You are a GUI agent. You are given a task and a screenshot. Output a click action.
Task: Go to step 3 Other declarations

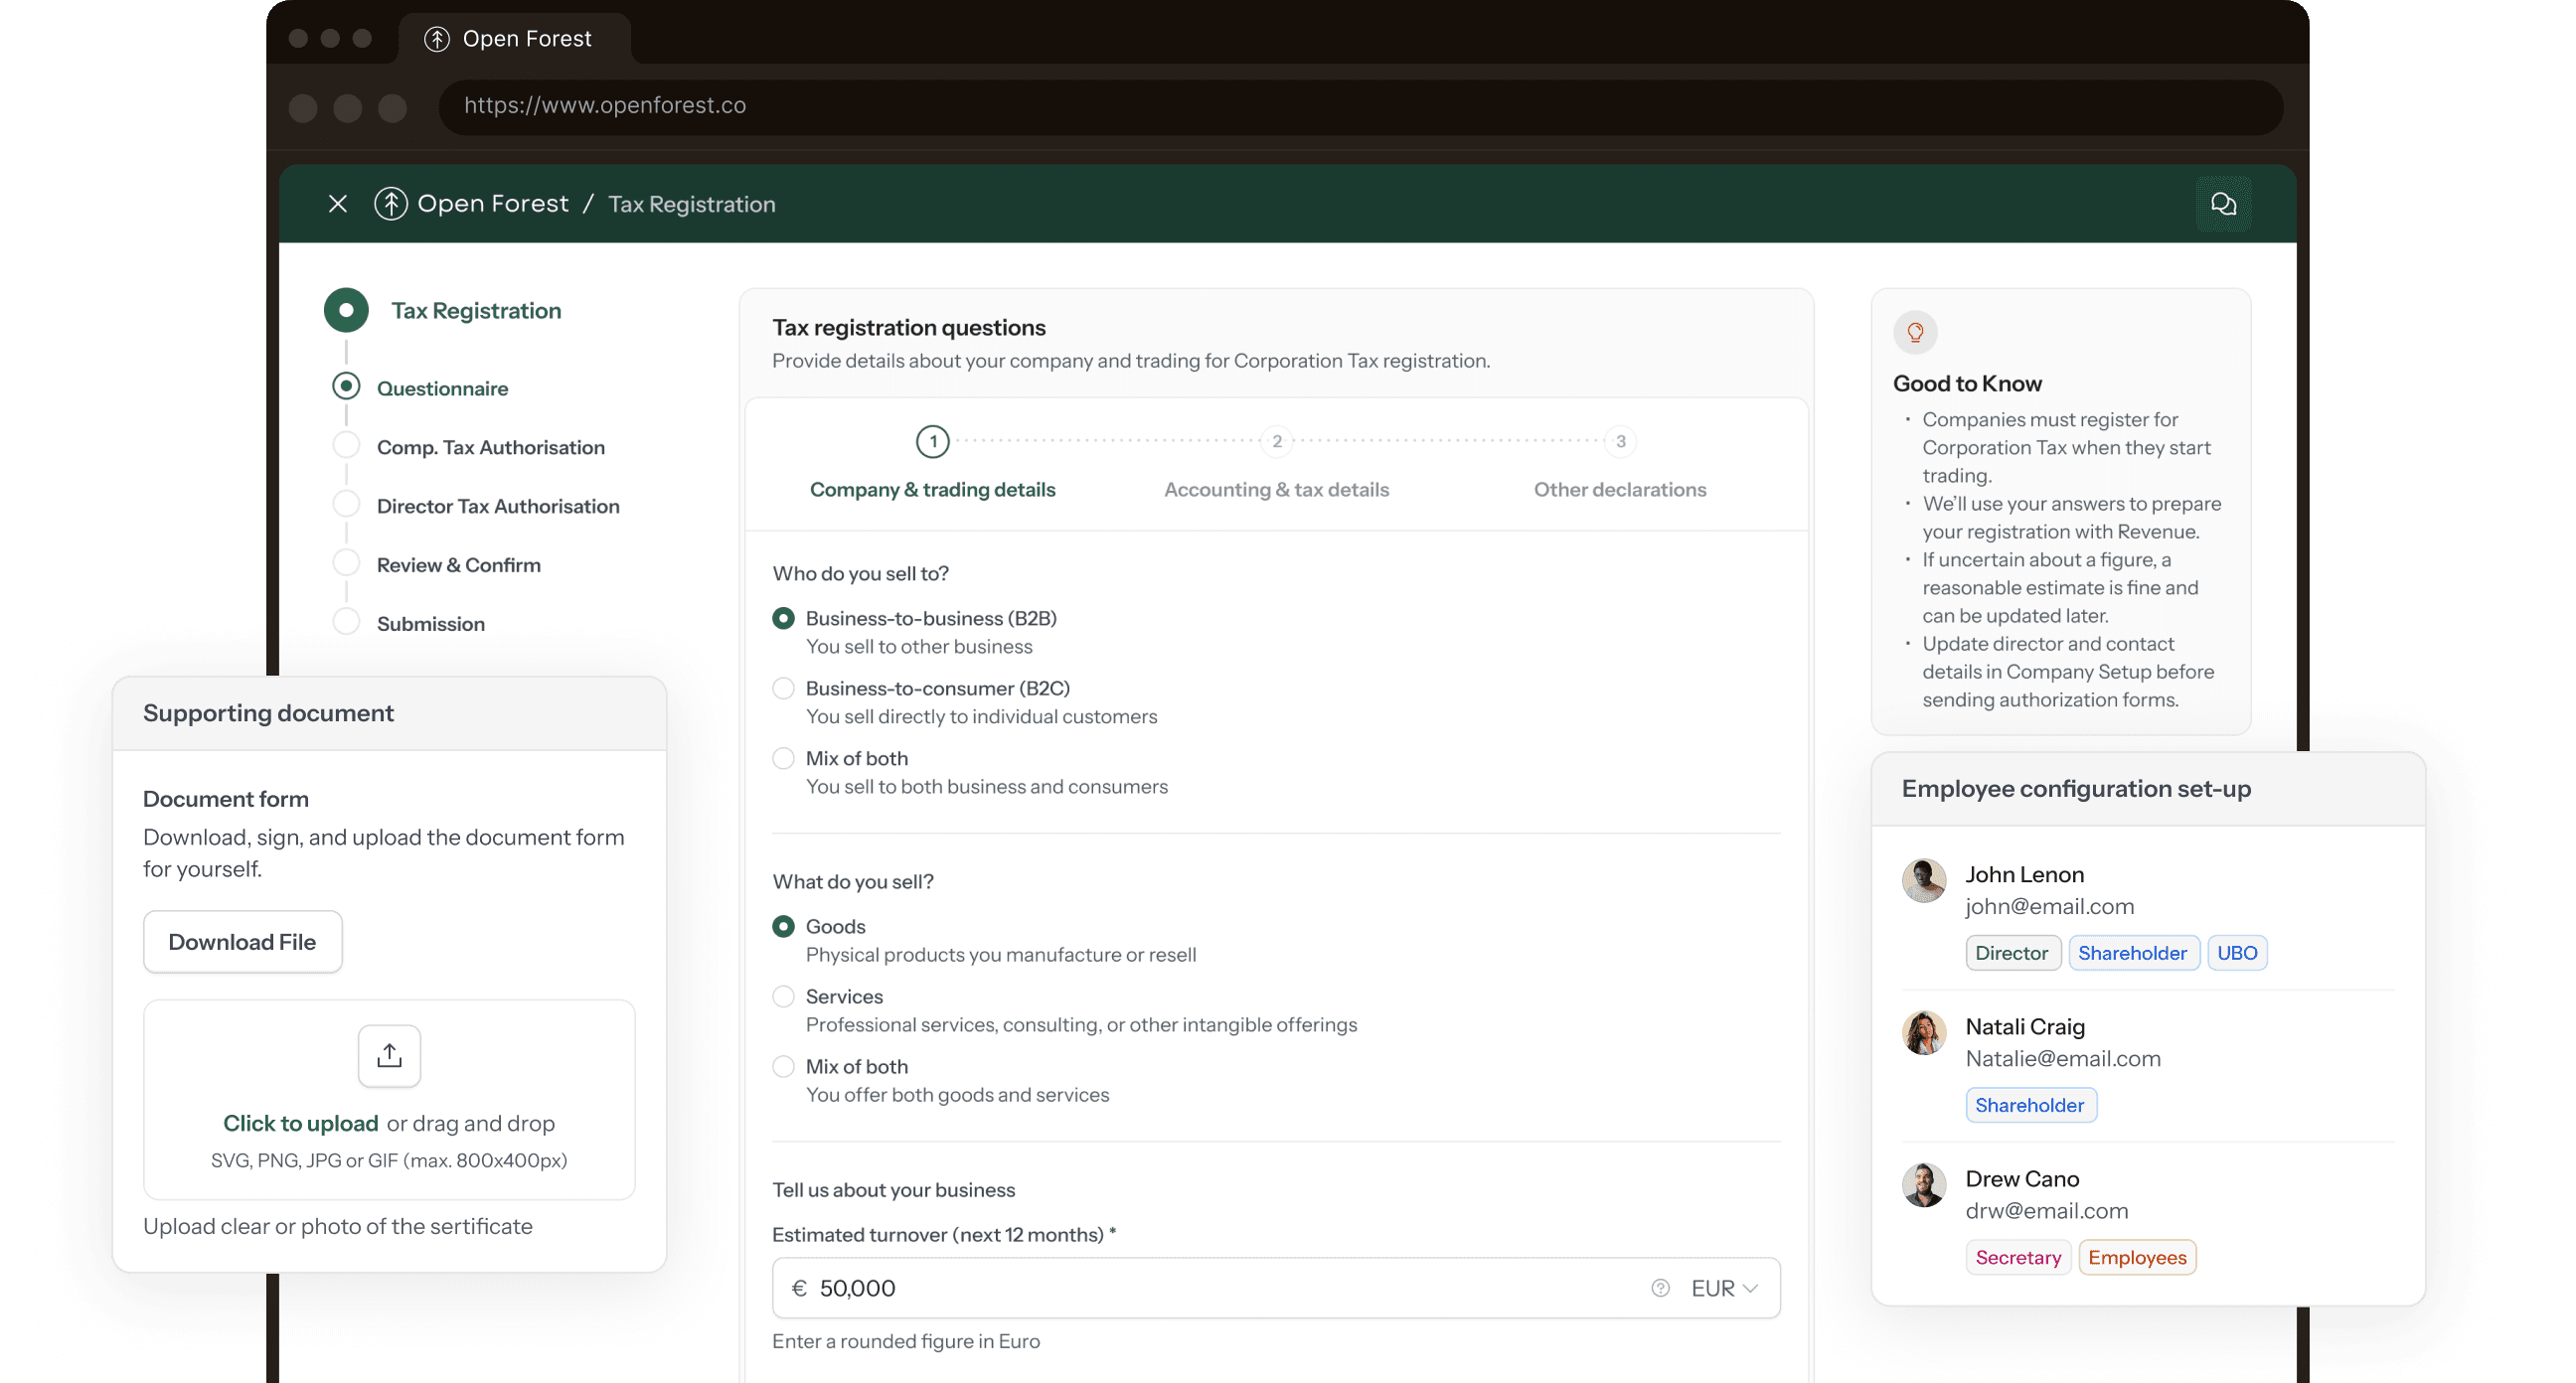point(1620,464)
